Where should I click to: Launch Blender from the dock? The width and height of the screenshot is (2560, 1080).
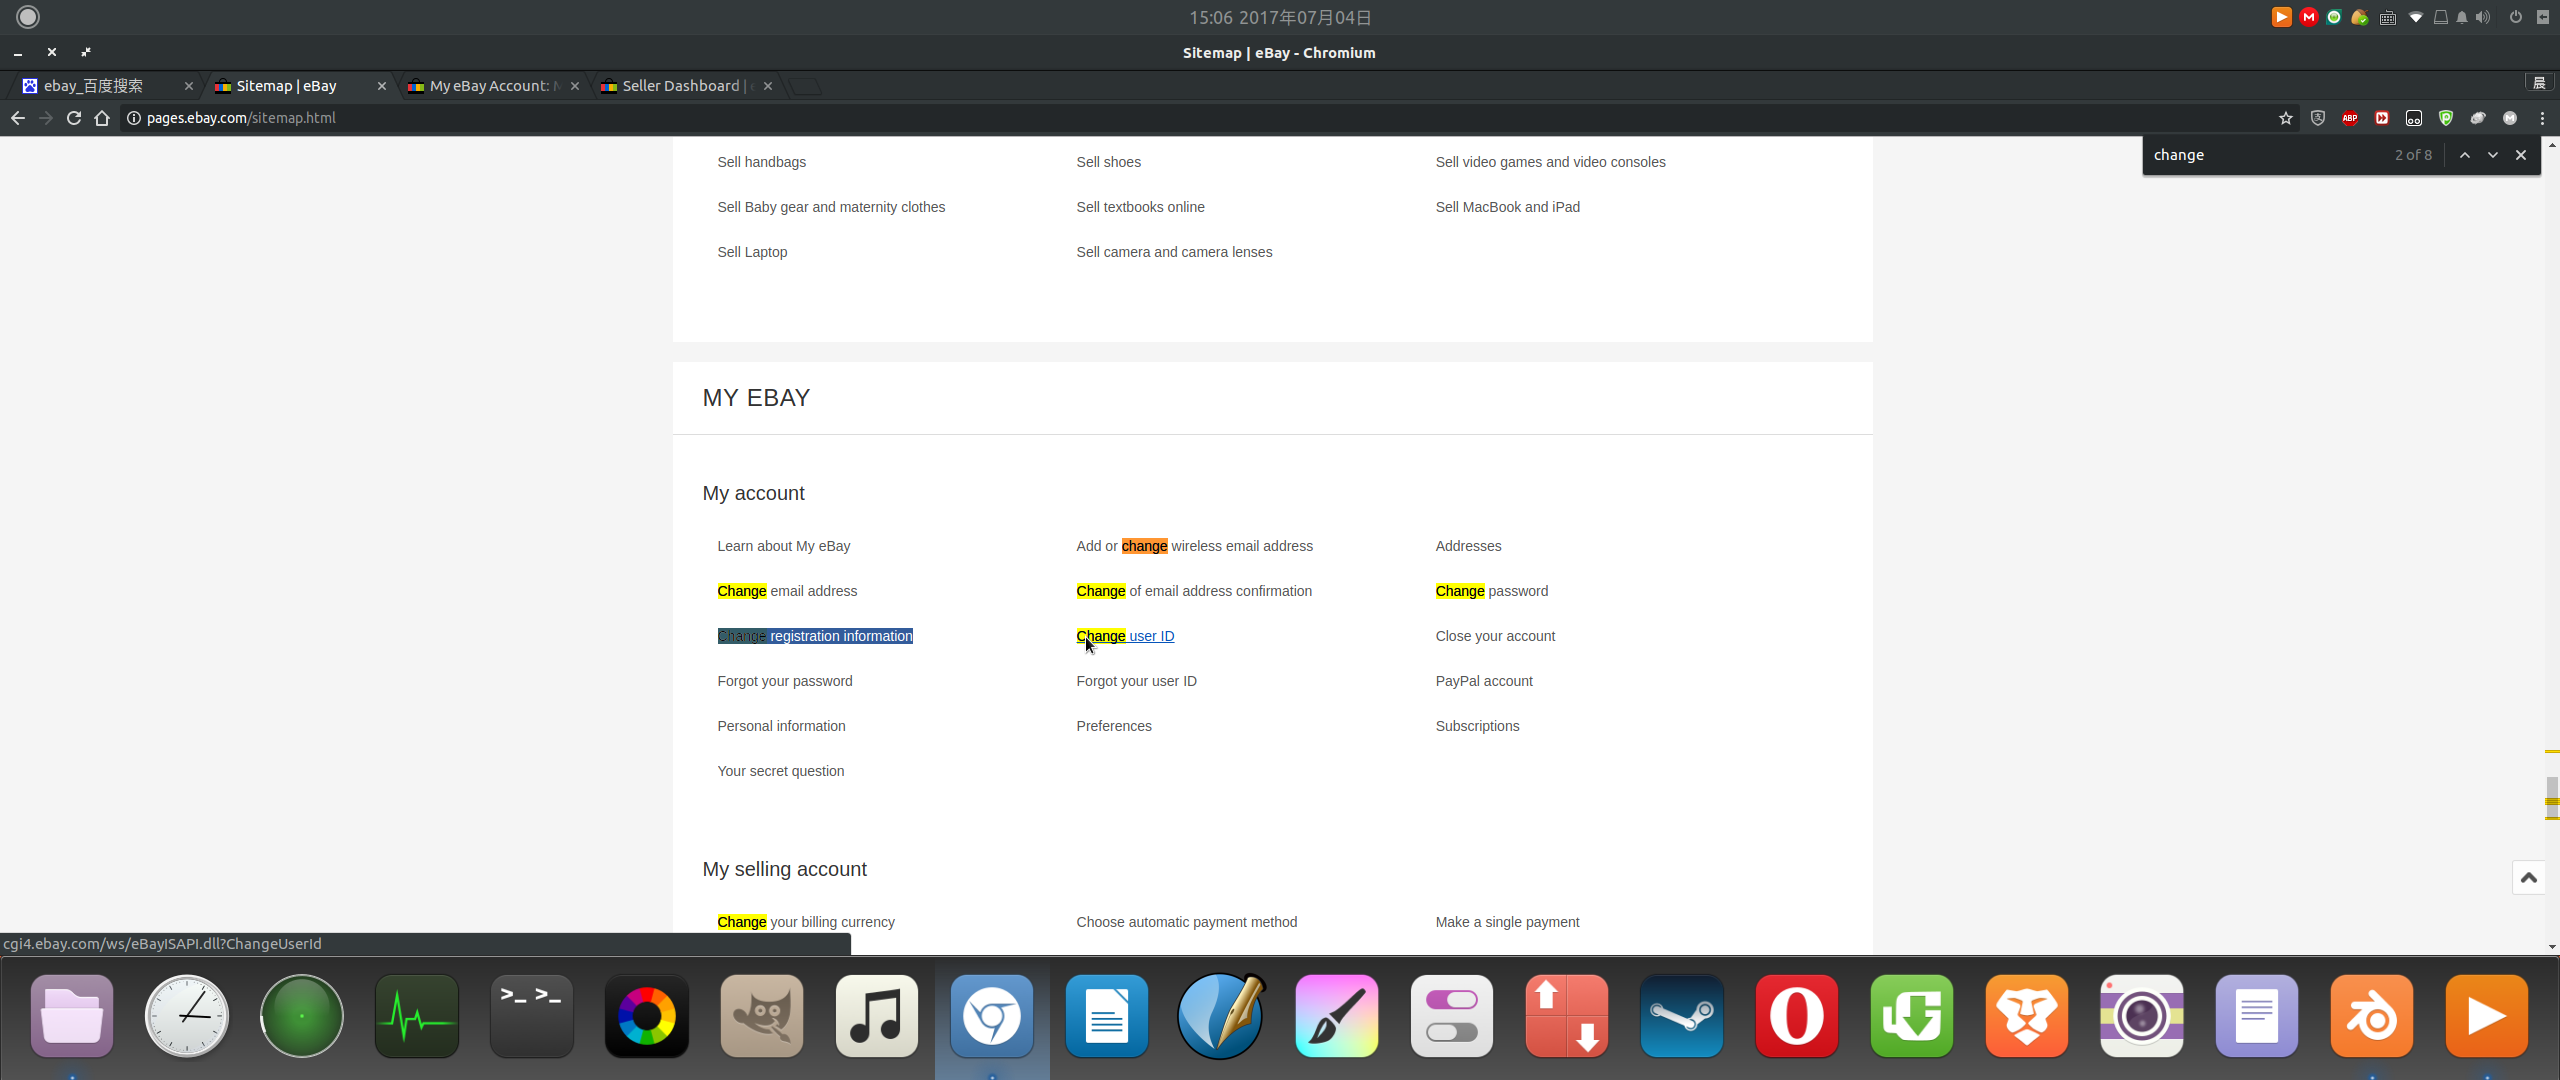point(2372,1016)
